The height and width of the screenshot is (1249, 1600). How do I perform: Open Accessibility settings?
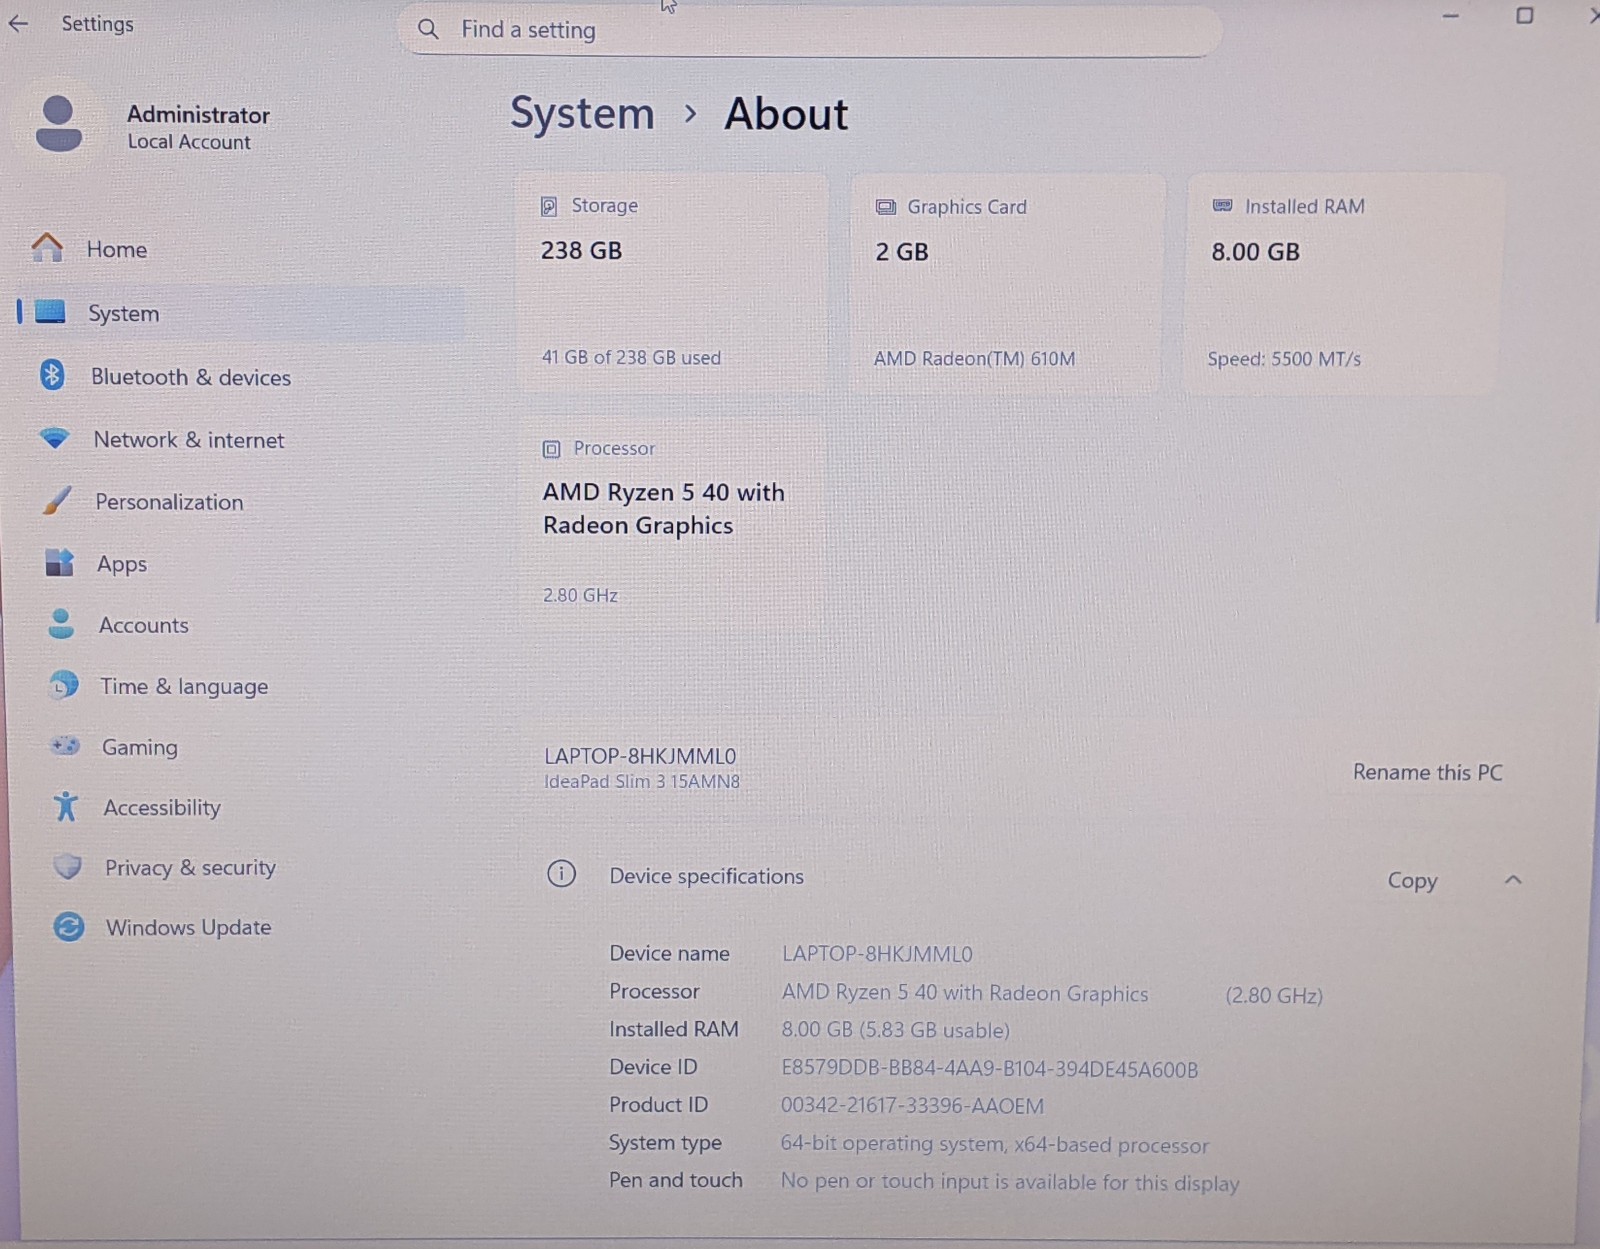pos(162,807)
